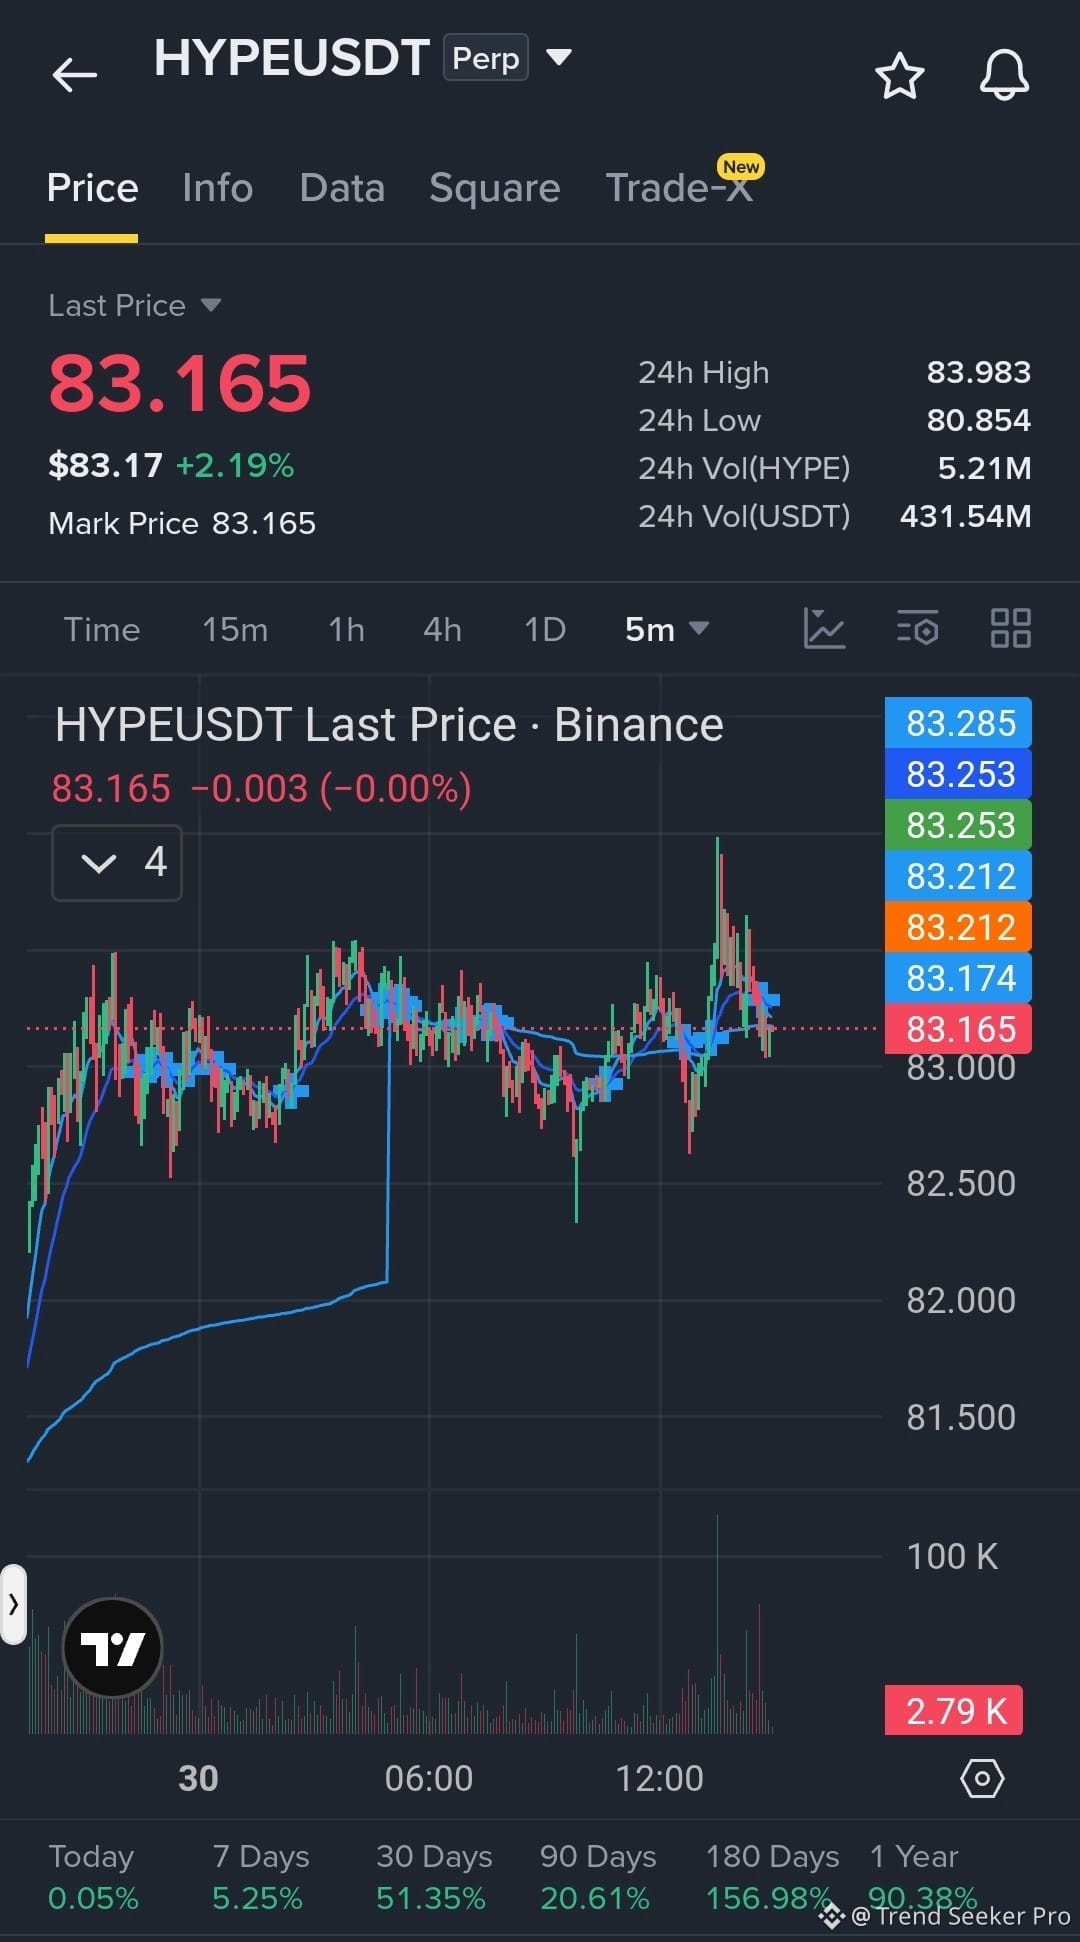Viewport: 1080px width, 1942px height.
Task: Select the Time chart mode
Action: (102, 629)
